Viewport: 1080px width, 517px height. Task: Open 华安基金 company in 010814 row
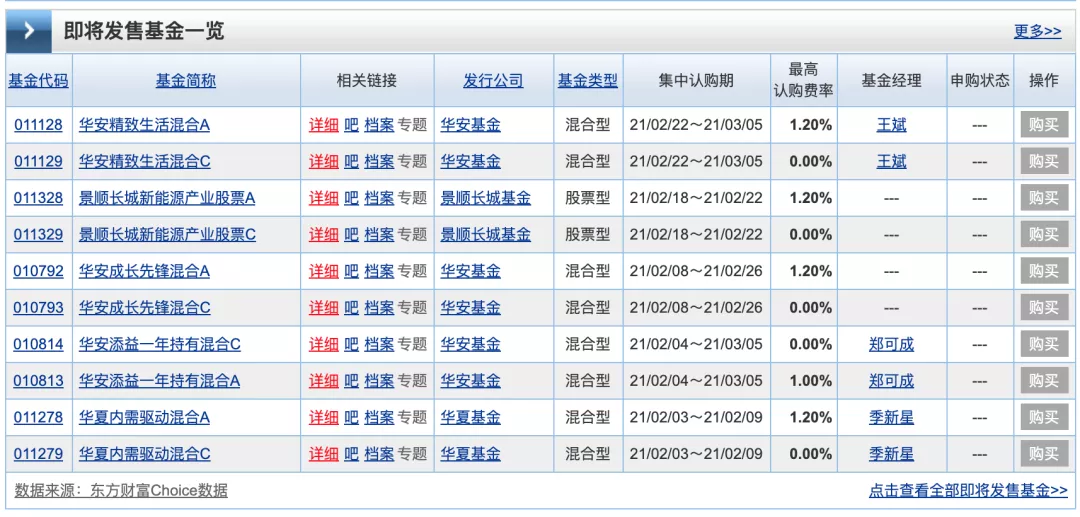click(470, 344)
